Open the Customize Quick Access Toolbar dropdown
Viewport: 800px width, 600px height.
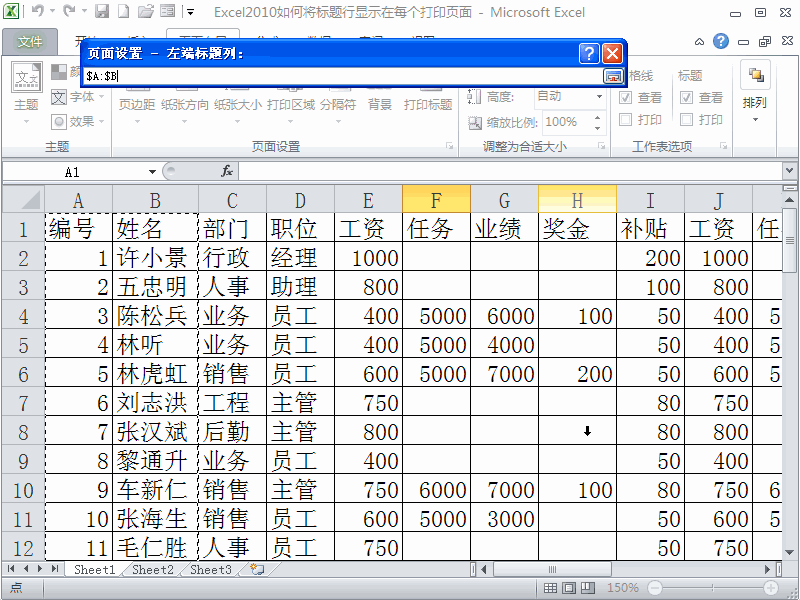coord(190,11)
